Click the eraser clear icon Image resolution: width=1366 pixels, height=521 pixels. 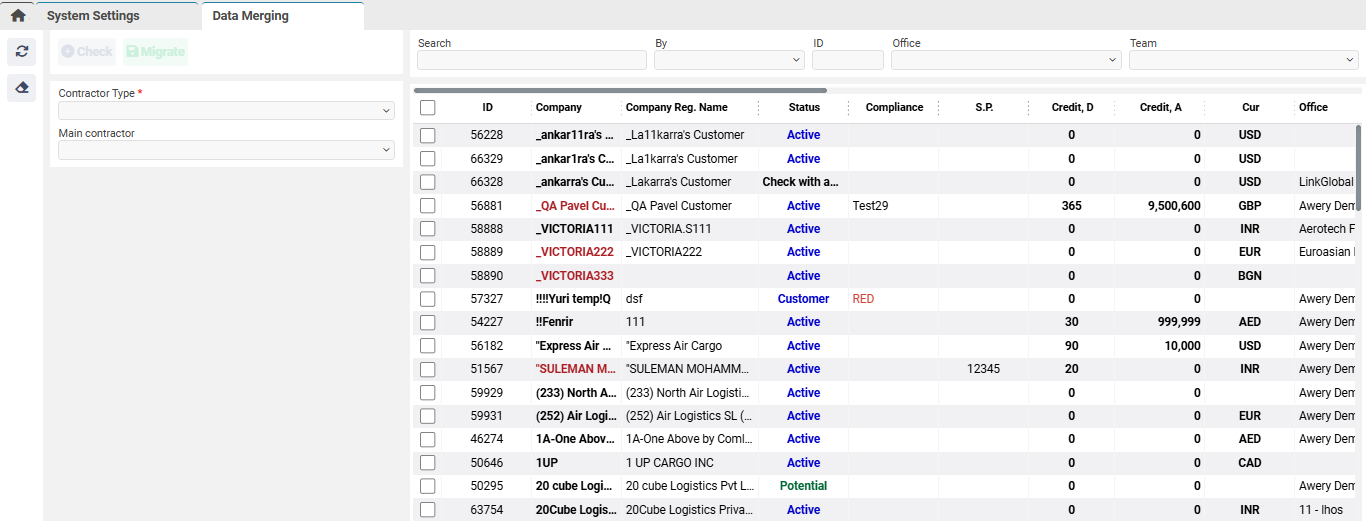pos(22,88)
